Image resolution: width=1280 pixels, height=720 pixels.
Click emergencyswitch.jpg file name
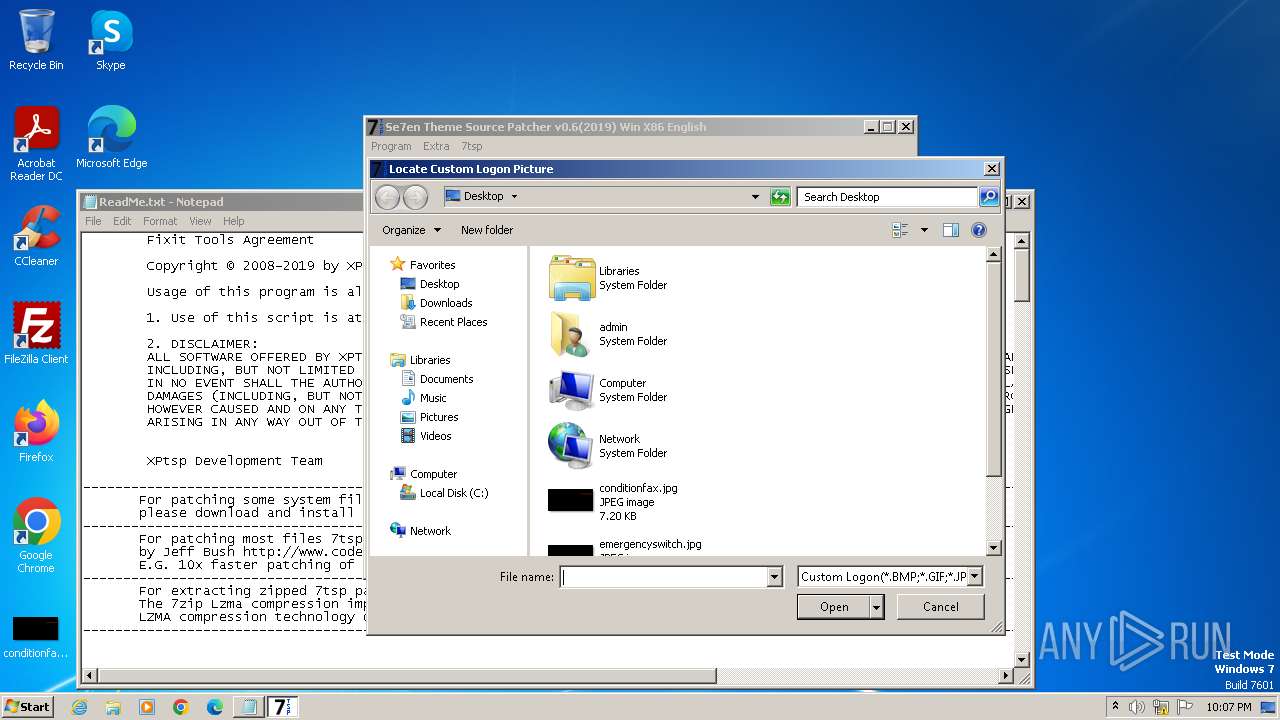[x=650, y=544]
